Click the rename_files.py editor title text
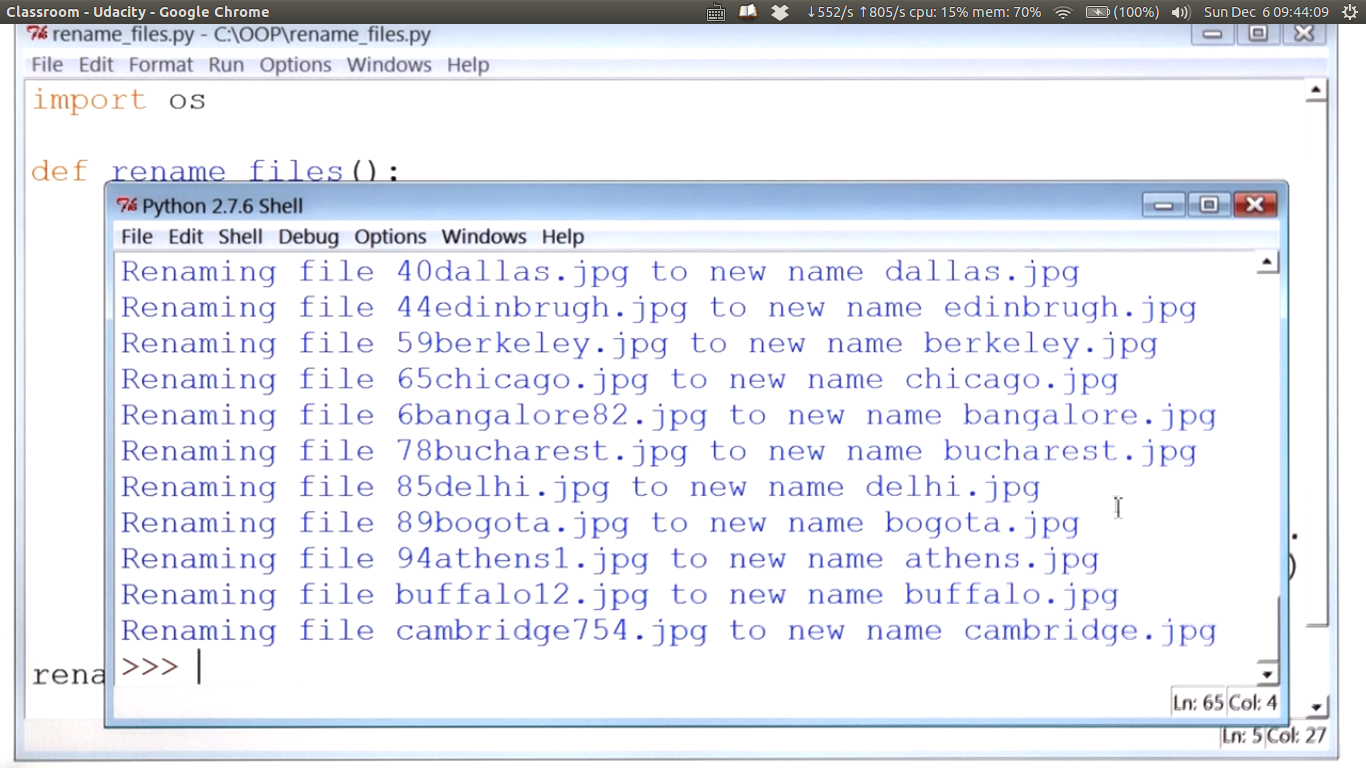1366x768 pixels. [x=241, y=34]
